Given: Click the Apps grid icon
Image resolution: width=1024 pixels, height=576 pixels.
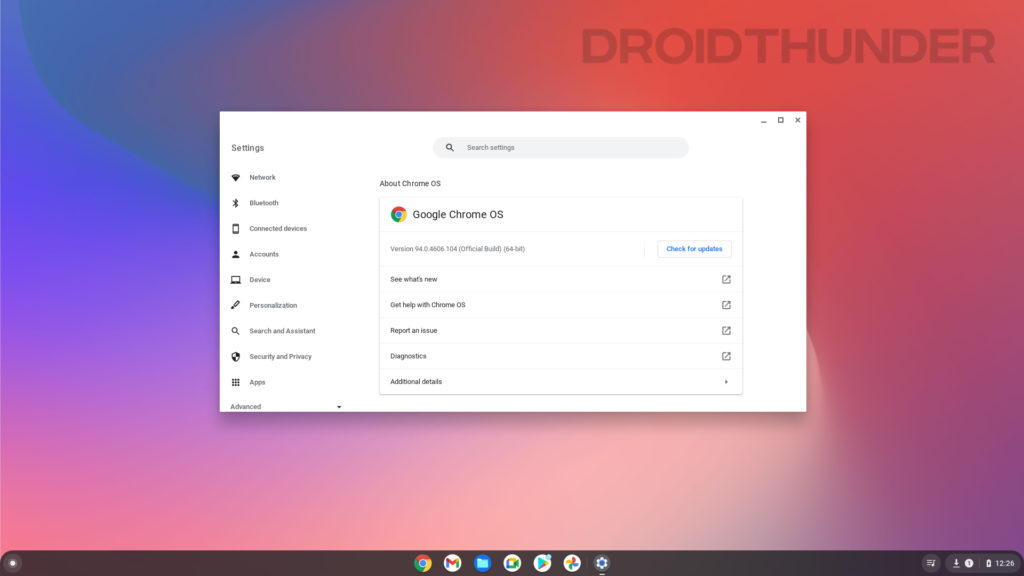Looking at the screenshot, I should click(236, 382).
